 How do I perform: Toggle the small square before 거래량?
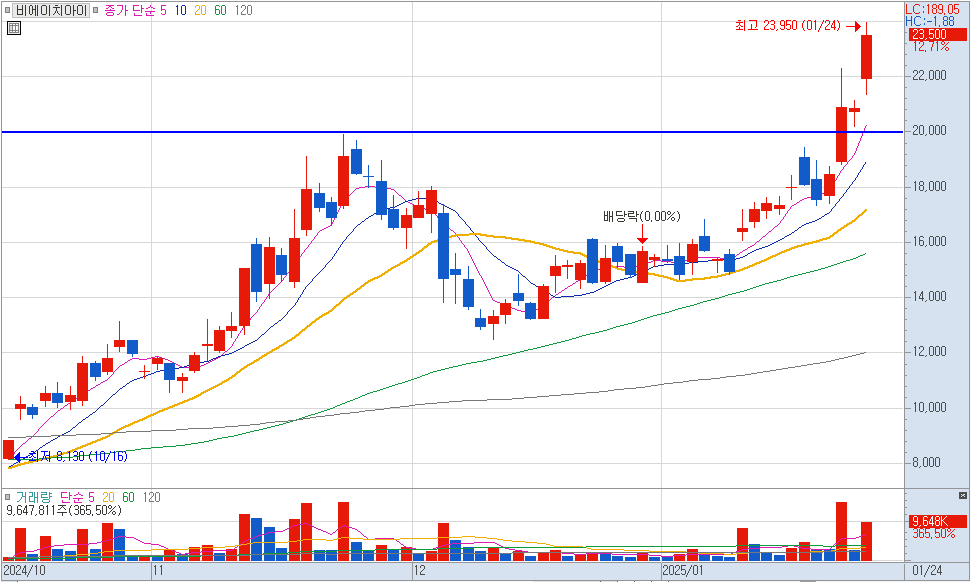tap(7, 497)
